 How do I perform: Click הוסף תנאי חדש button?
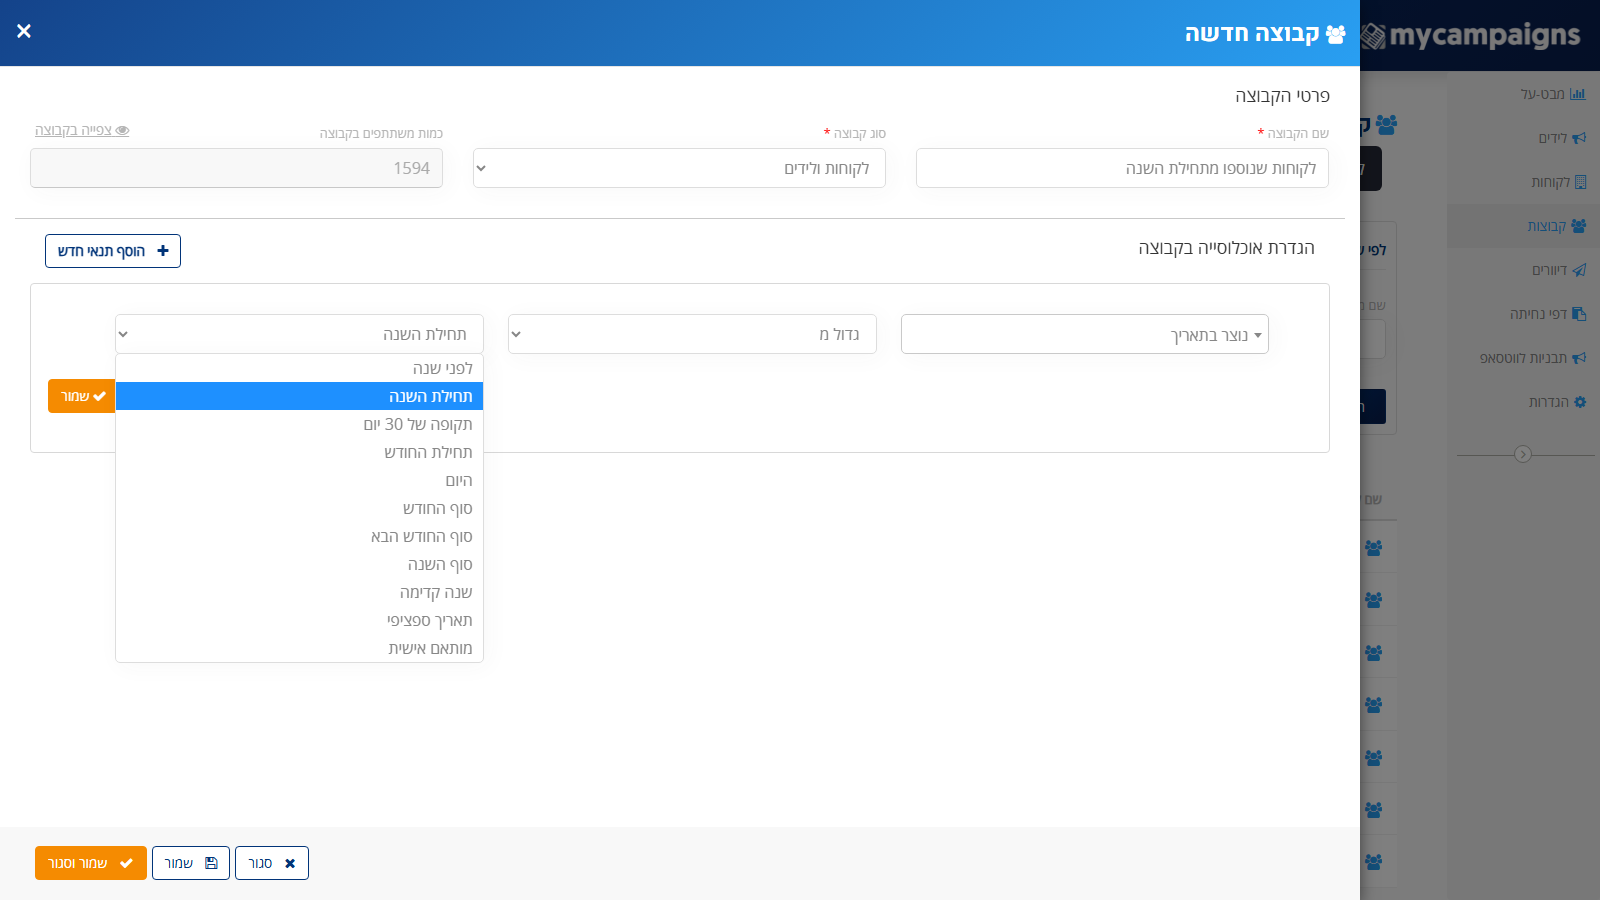point(113,251)
